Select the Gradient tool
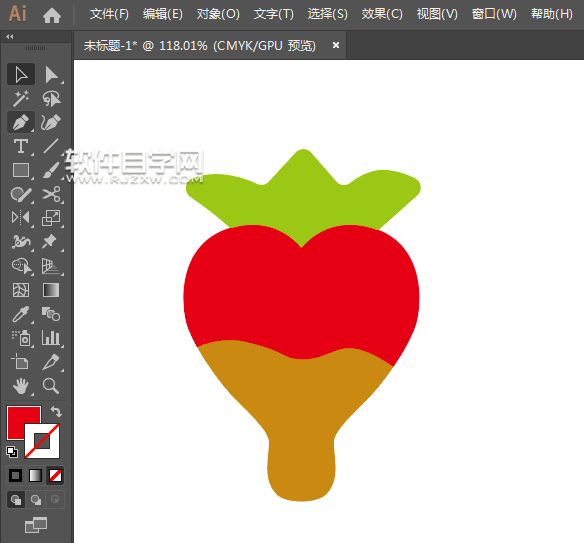Screen dimensions: 584x543 [51, 290]
